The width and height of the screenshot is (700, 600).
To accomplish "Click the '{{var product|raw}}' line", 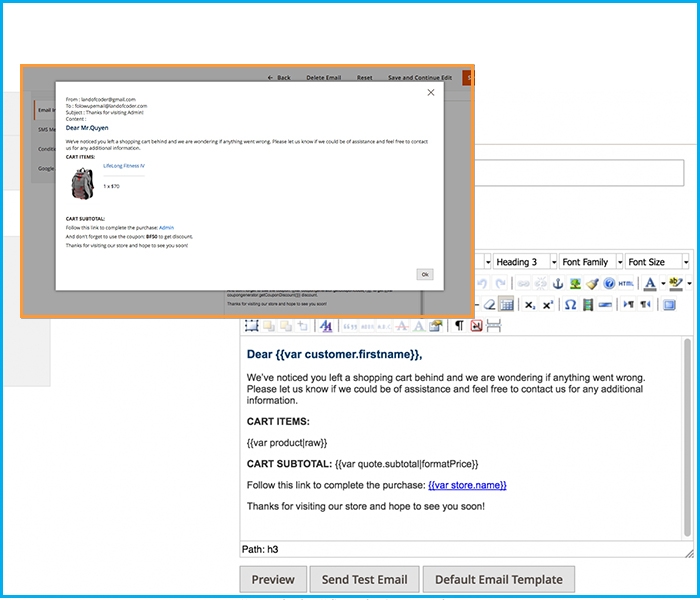I will tap(287, 443).
